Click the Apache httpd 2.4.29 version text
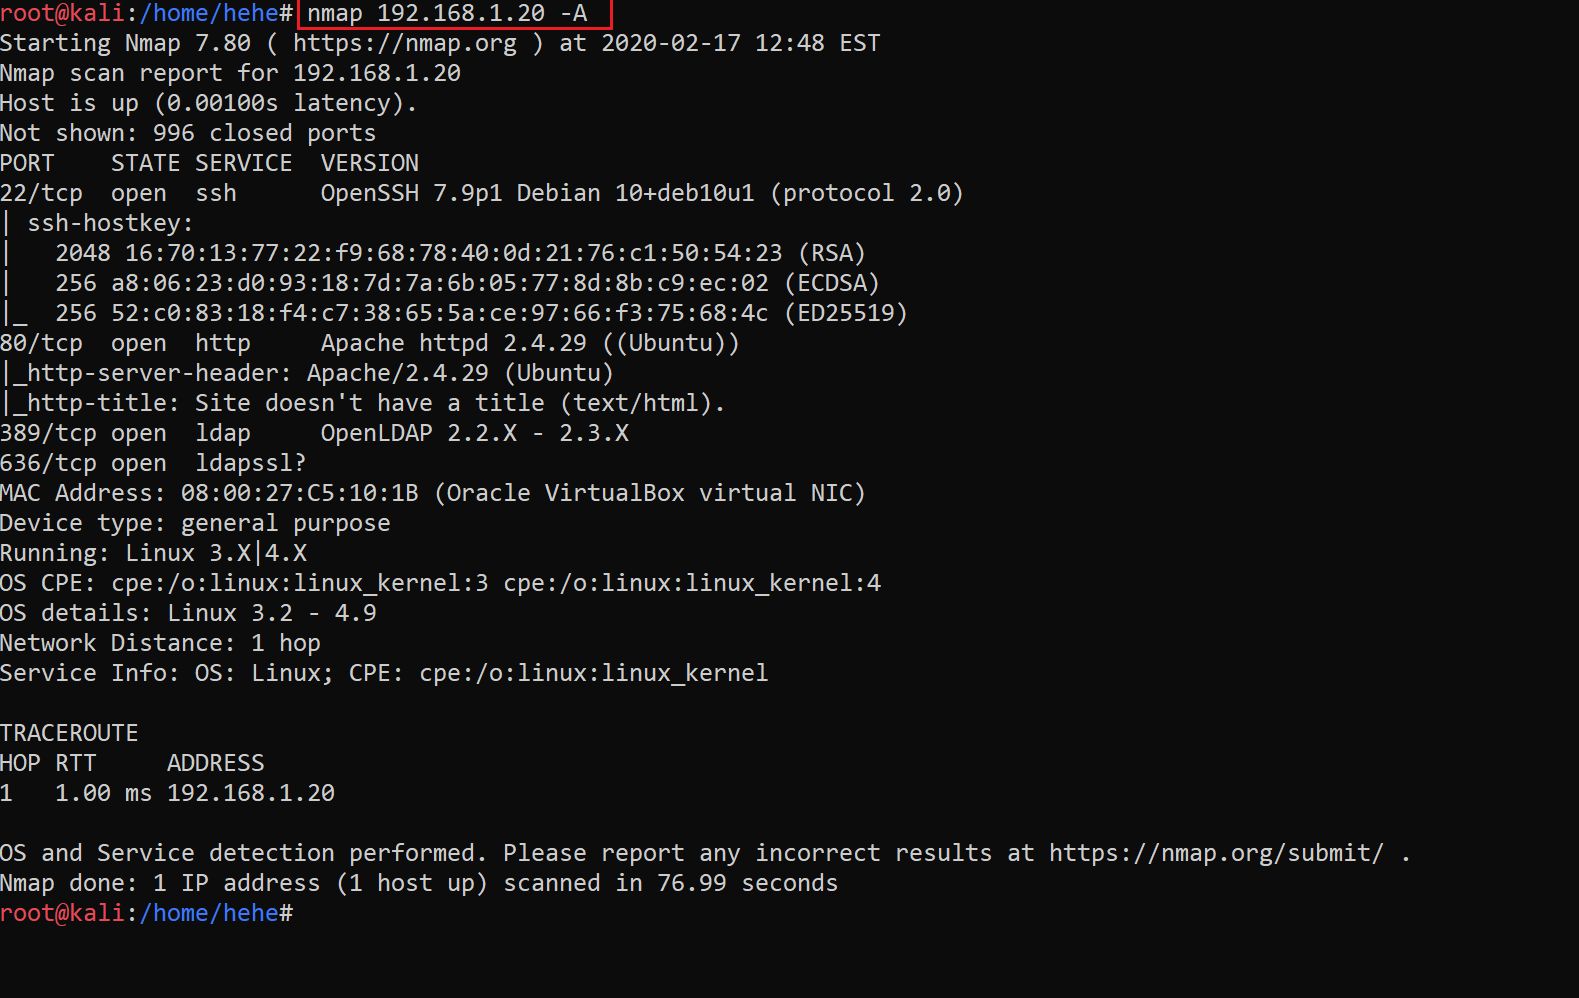This screenshot has height=998, width=1579. pos(453,343)
